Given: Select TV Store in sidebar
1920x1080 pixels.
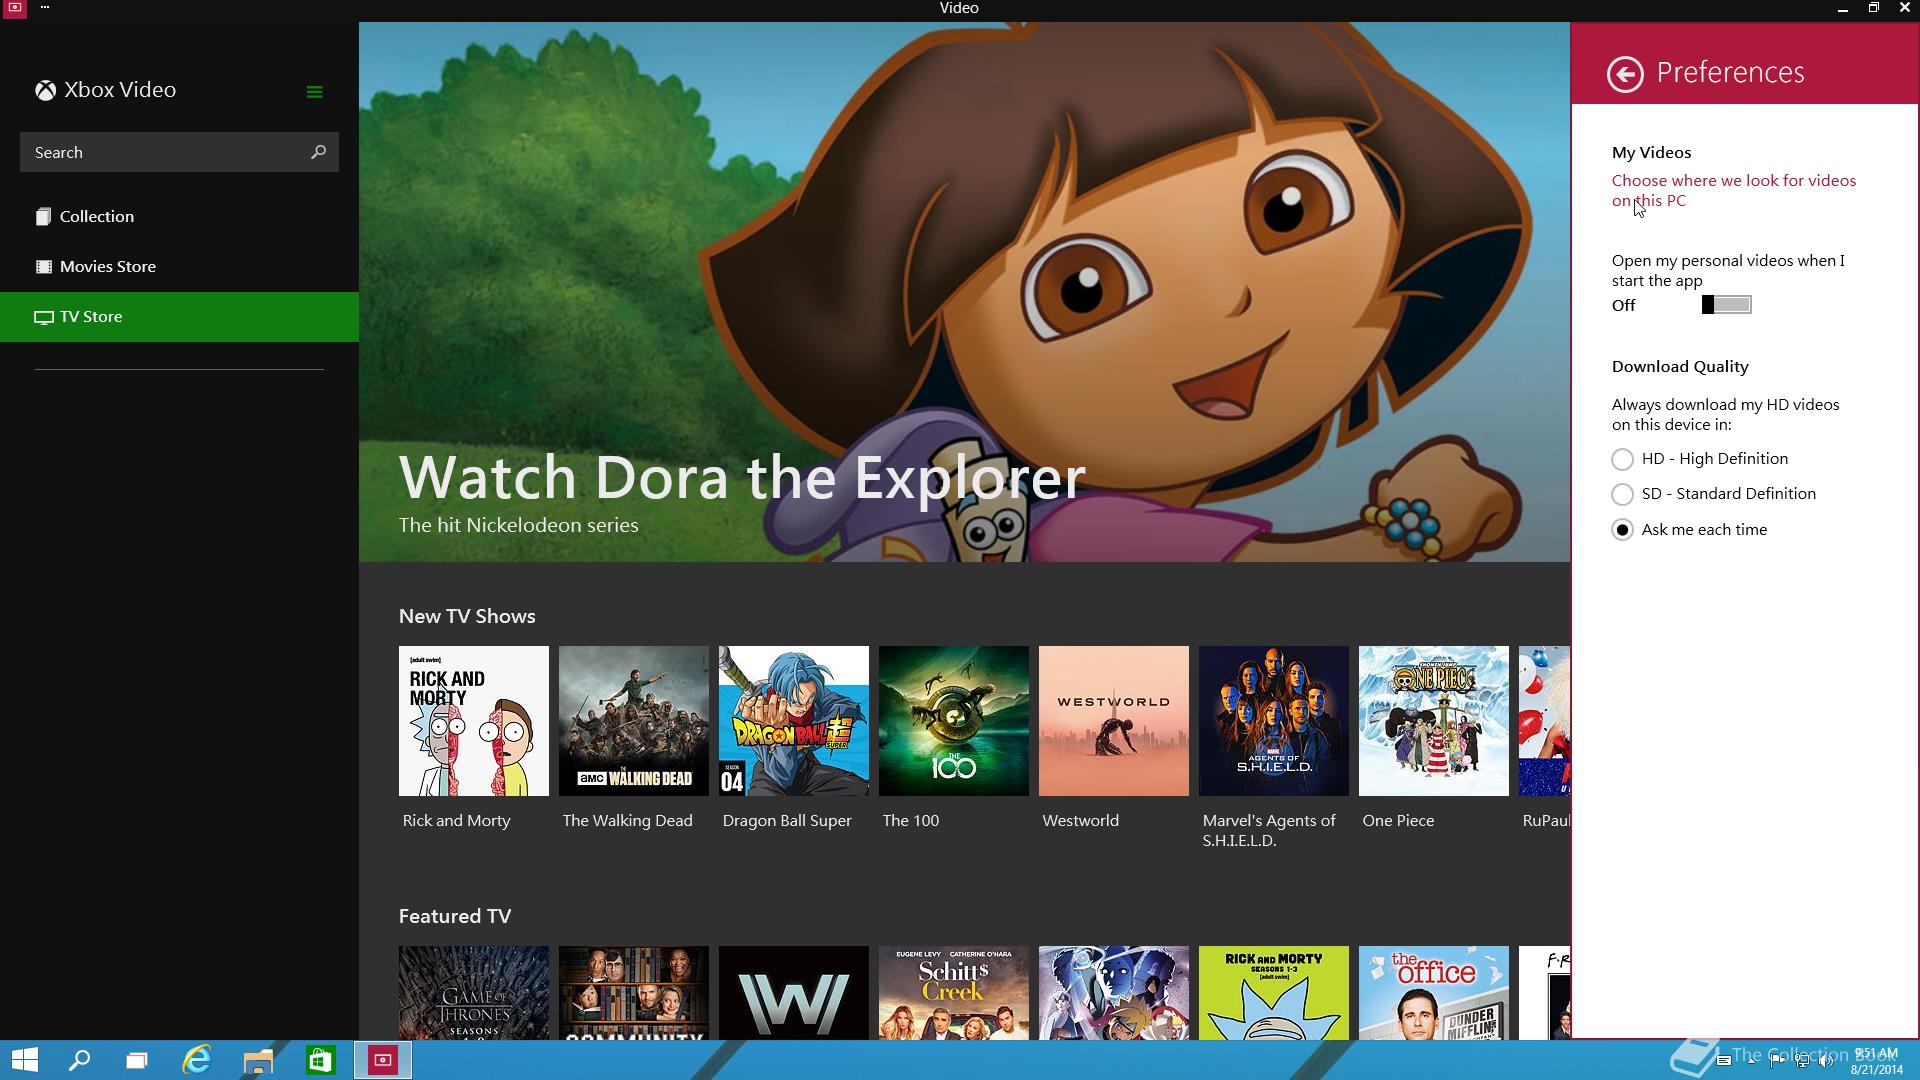Looking at the screenshot, I should (x=179, y=317).
